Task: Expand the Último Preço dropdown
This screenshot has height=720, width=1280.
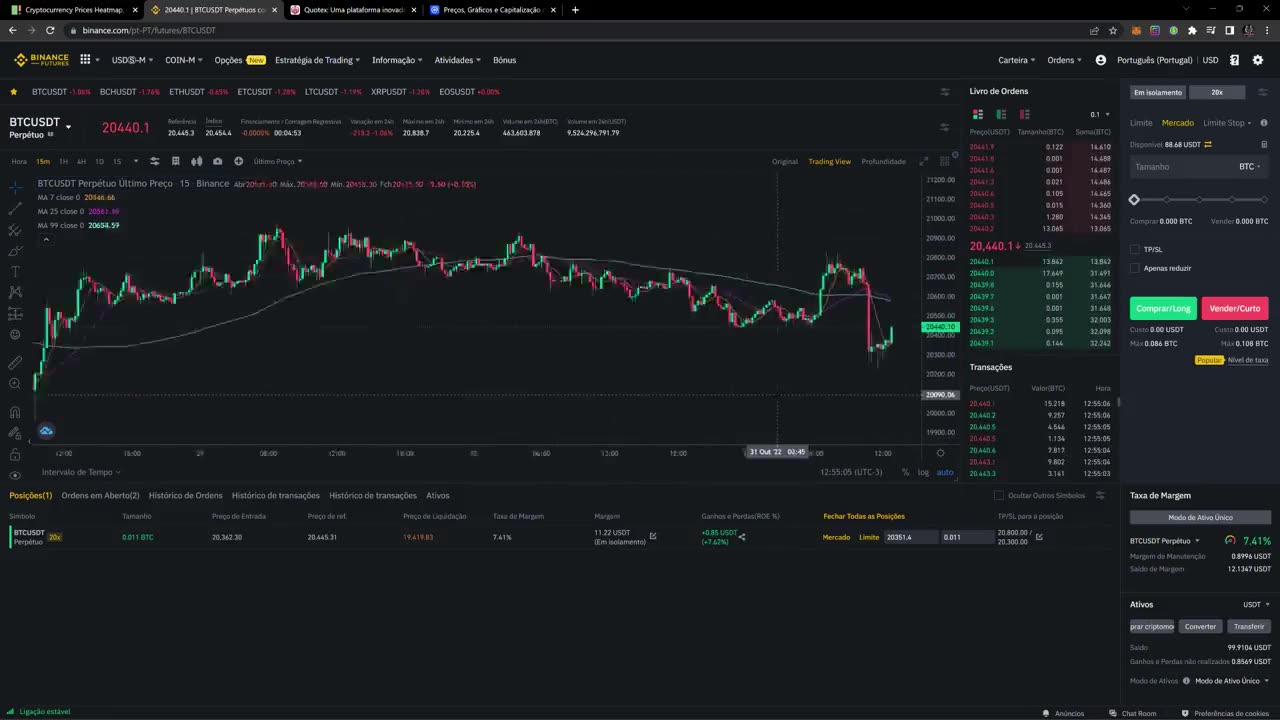Action: 277,161
